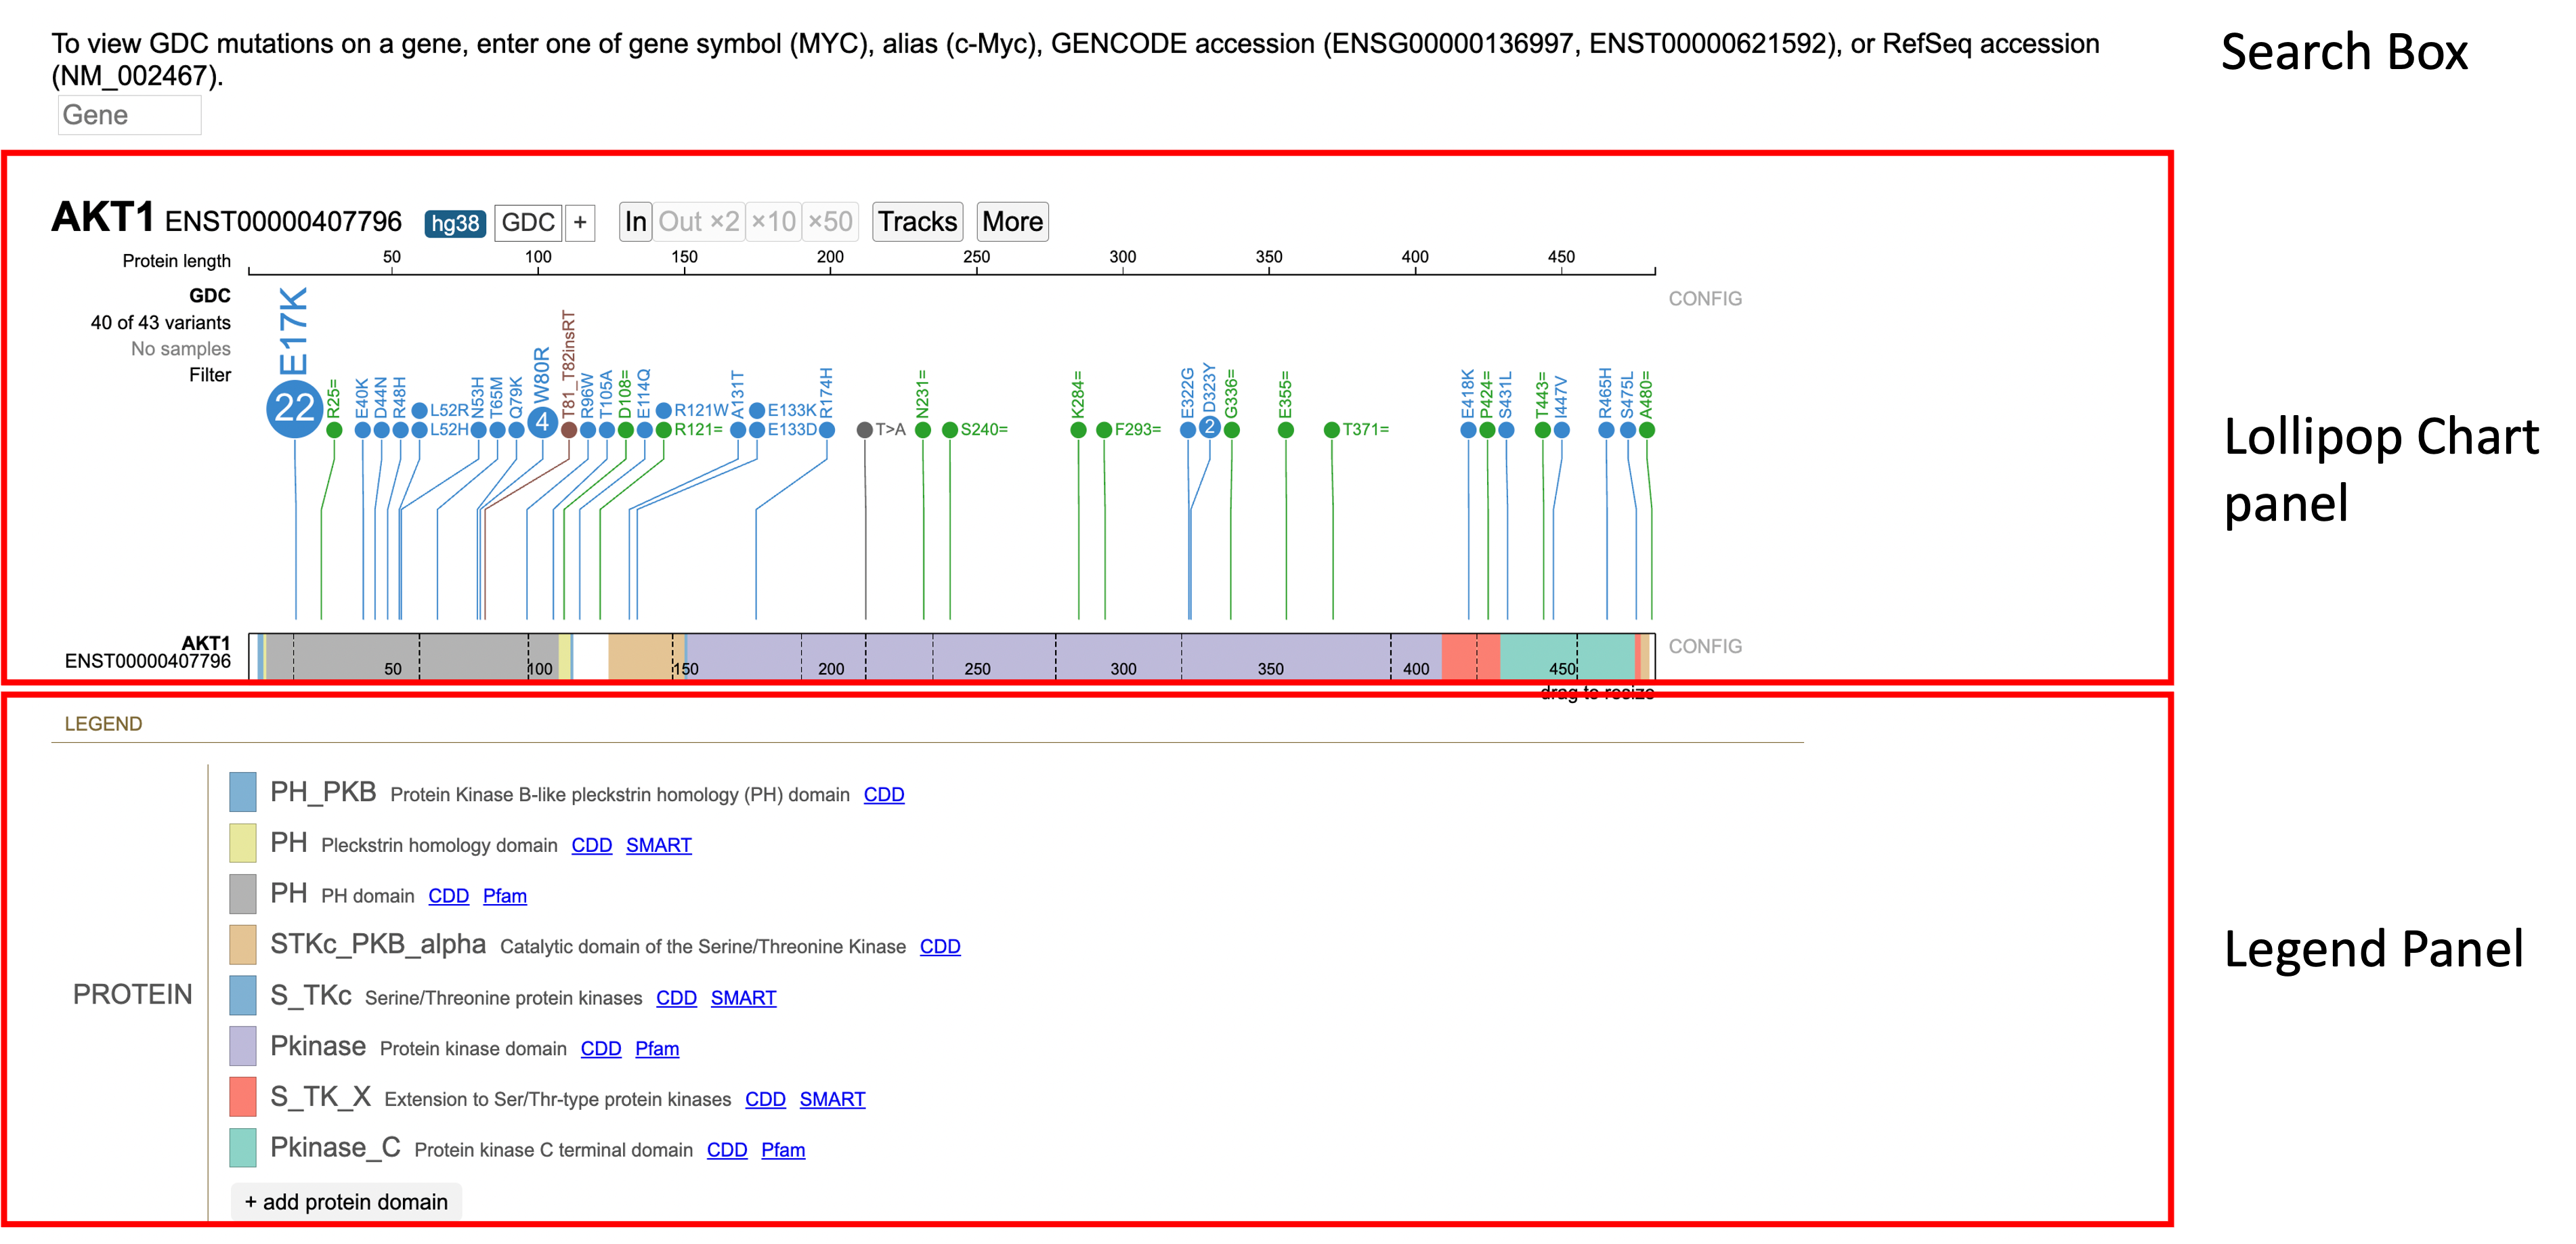Screen dimensions: 2576x1244
Task: Toggle the Pkinase_C teal legend swatch
Action: coord(243,1148)
